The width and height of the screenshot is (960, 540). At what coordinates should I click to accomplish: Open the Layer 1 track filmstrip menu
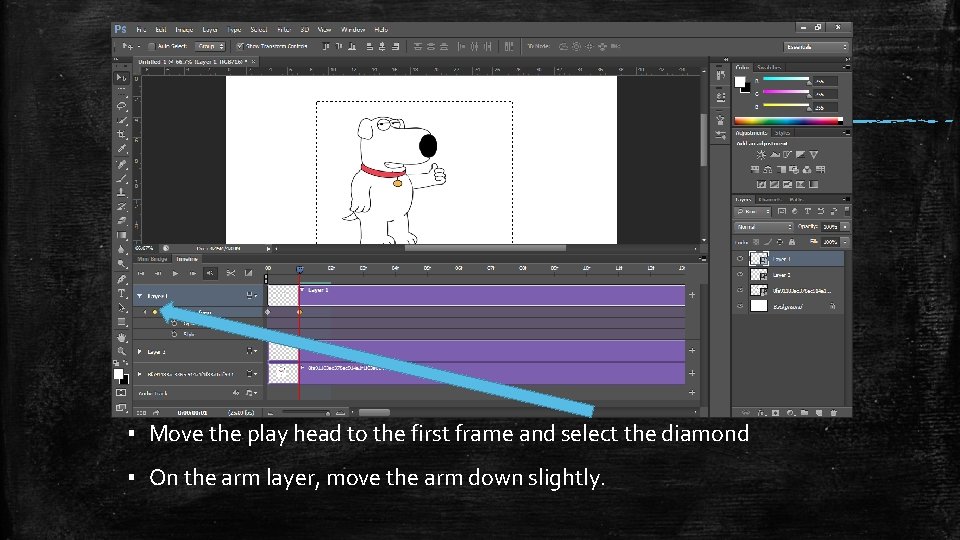(251, 296)
